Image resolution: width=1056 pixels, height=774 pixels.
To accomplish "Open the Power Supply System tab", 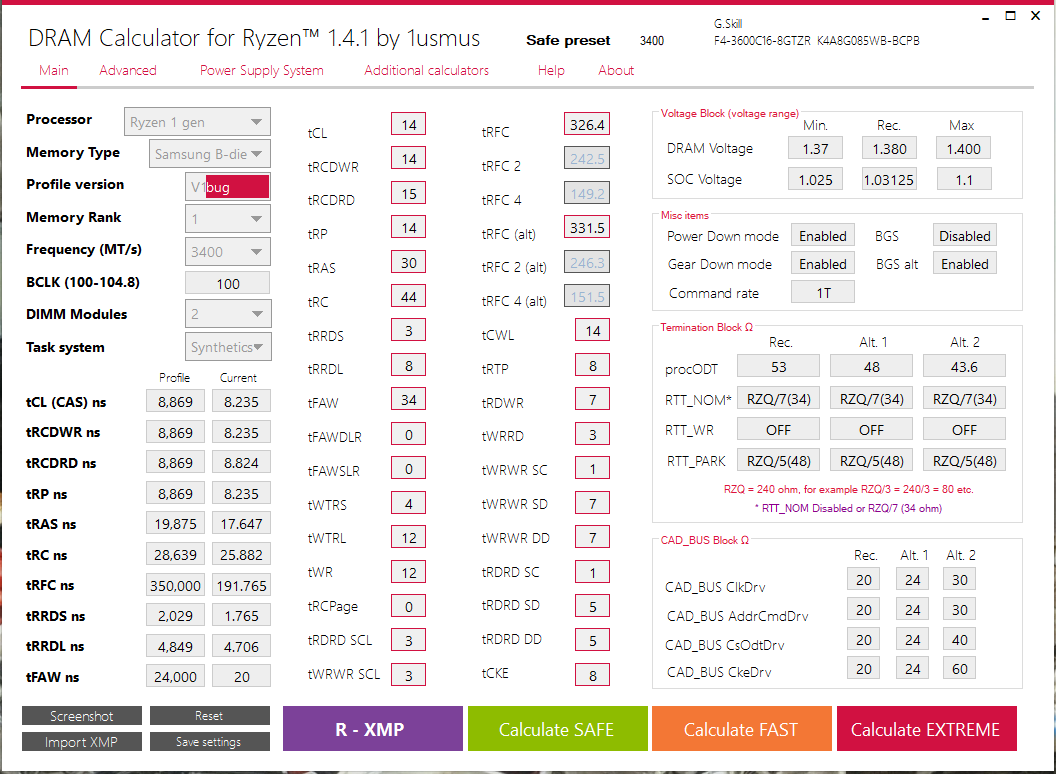I will tap(261, 70).
